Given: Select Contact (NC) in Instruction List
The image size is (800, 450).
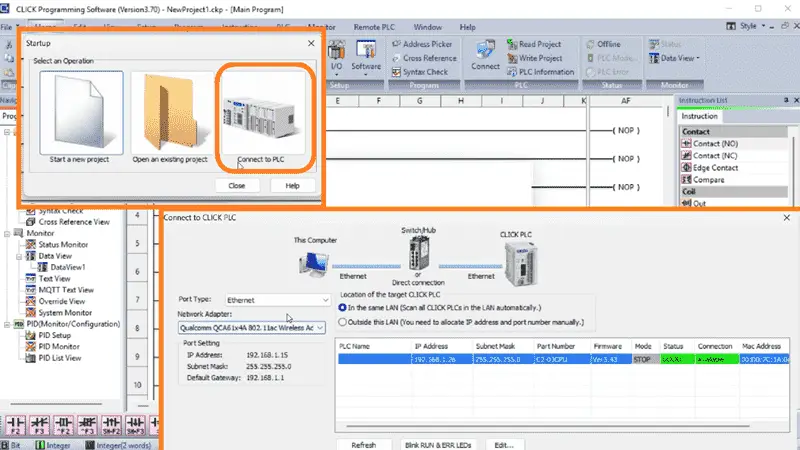Looking at the screenshot, I should 710,156.
